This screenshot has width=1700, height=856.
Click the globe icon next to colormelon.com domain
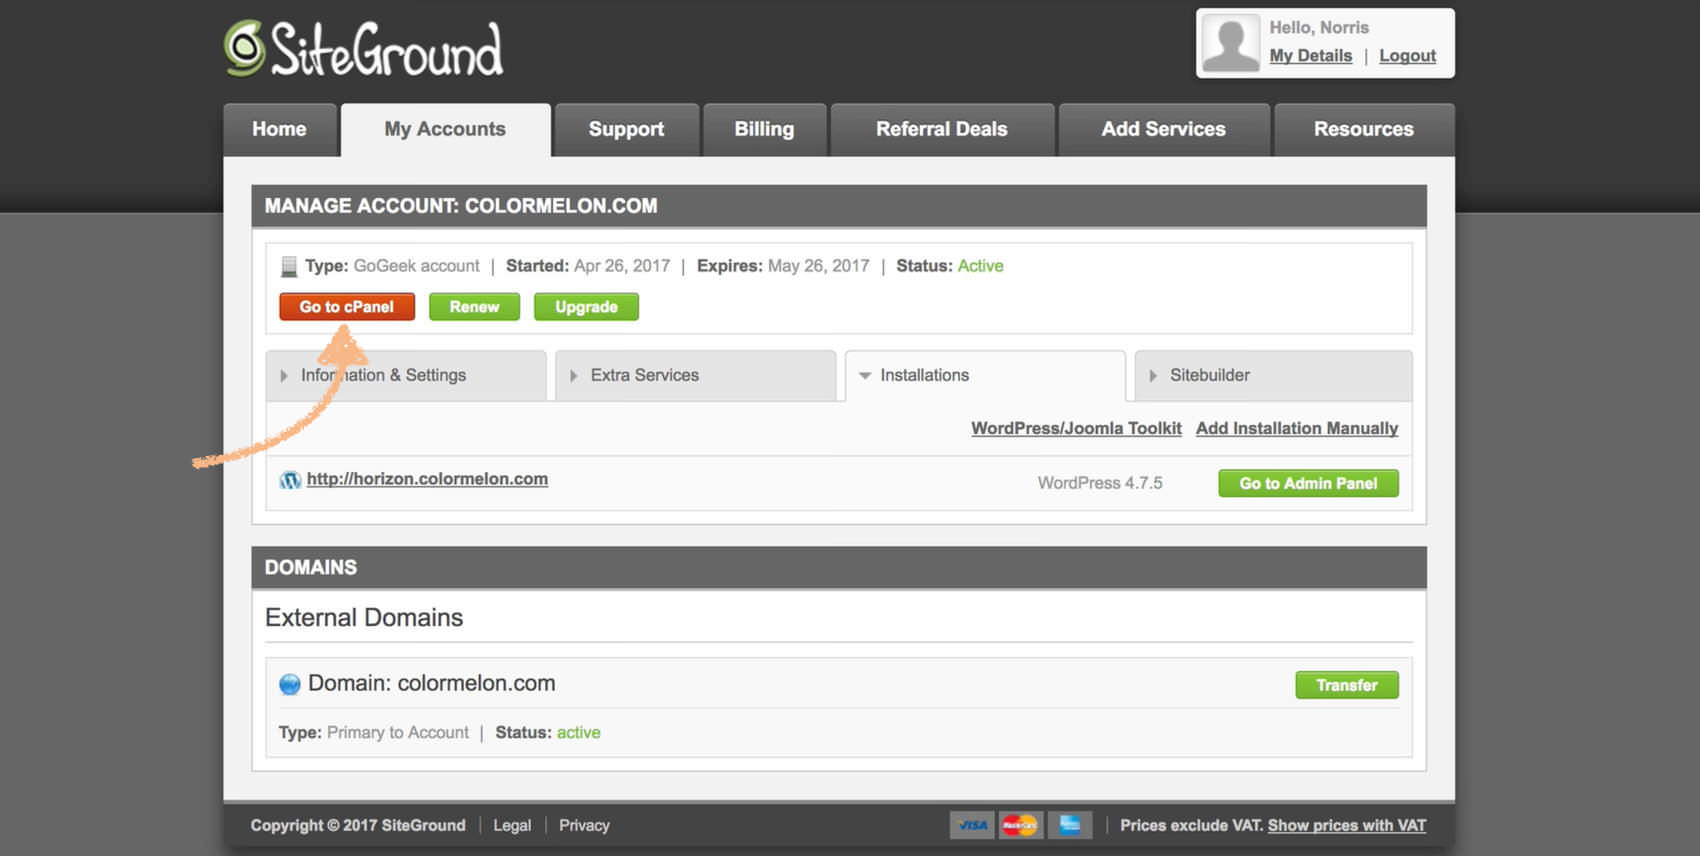290,684
